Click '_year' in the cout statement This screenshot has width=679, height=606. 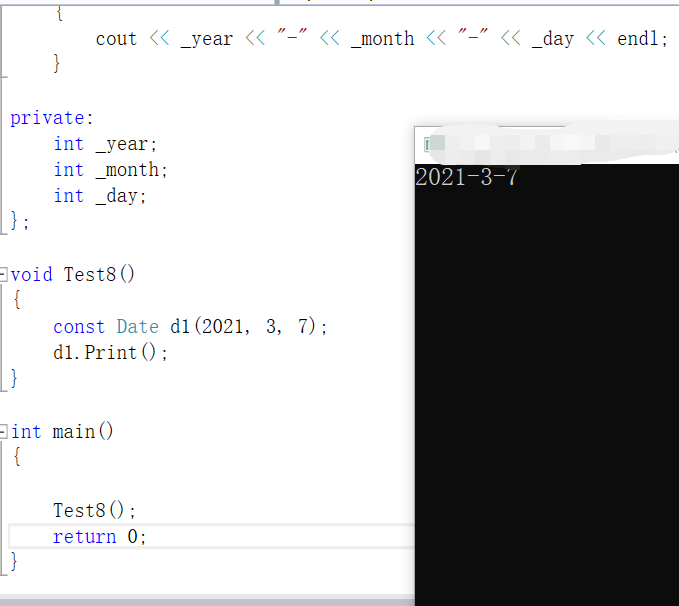(x=207, y=39)
